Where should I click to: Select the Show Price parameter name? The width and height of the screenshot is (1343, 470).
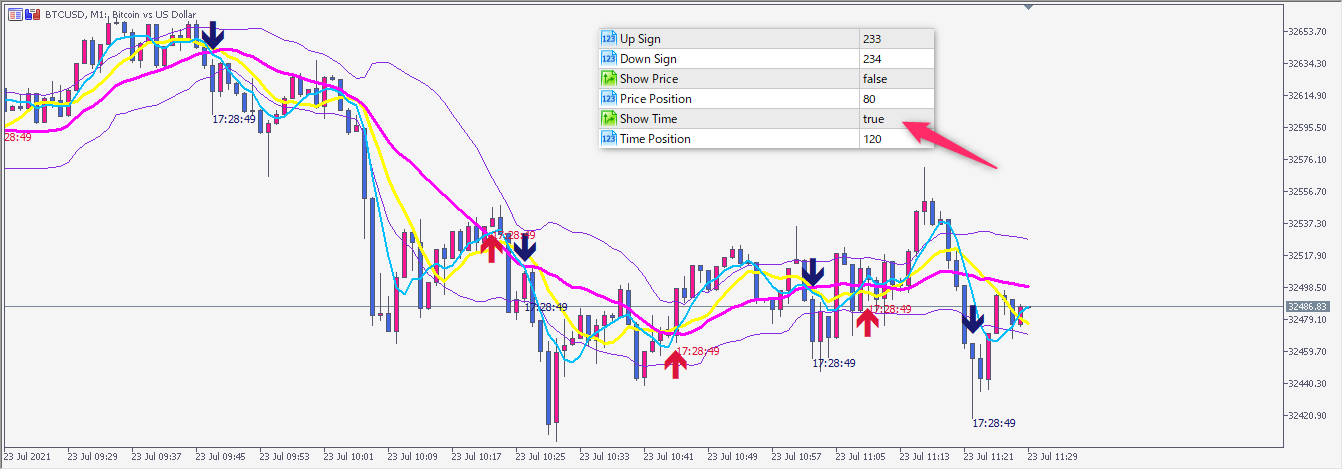(x=649, y=79)
